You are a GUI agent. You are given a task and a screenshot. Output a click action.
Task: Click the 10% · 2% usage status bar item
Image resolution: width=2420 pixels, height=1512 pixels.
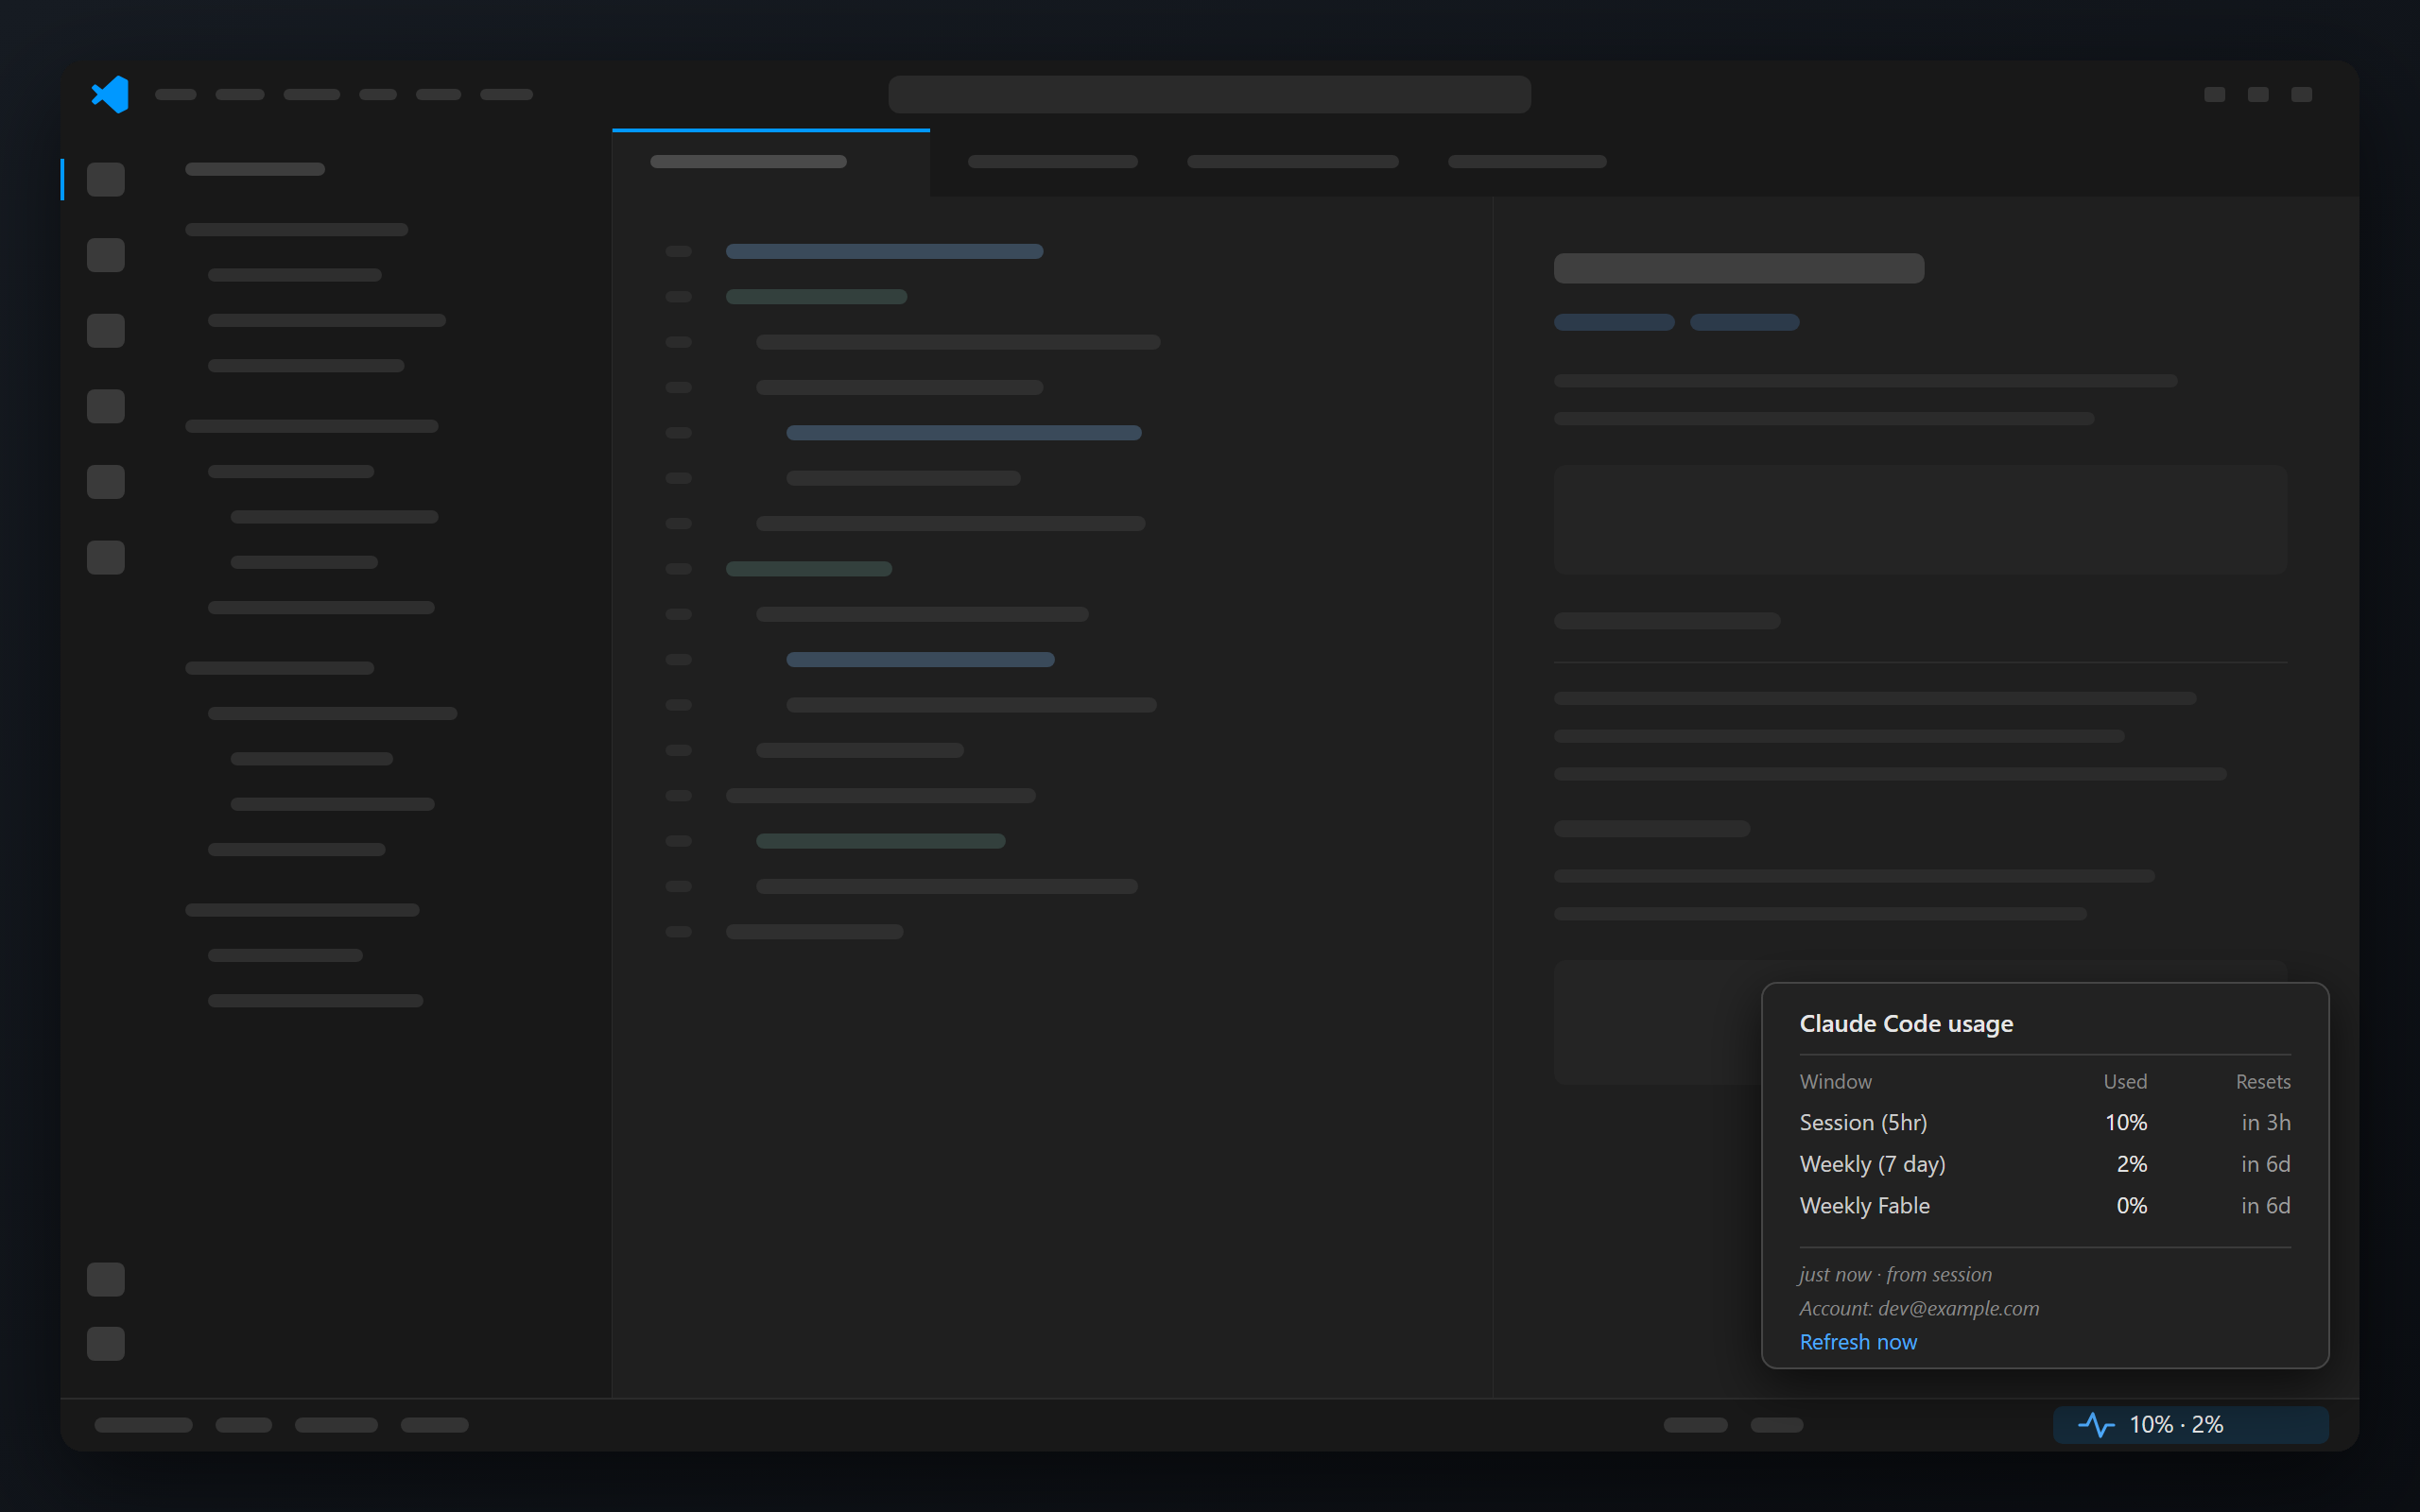pos(2190,1425)
